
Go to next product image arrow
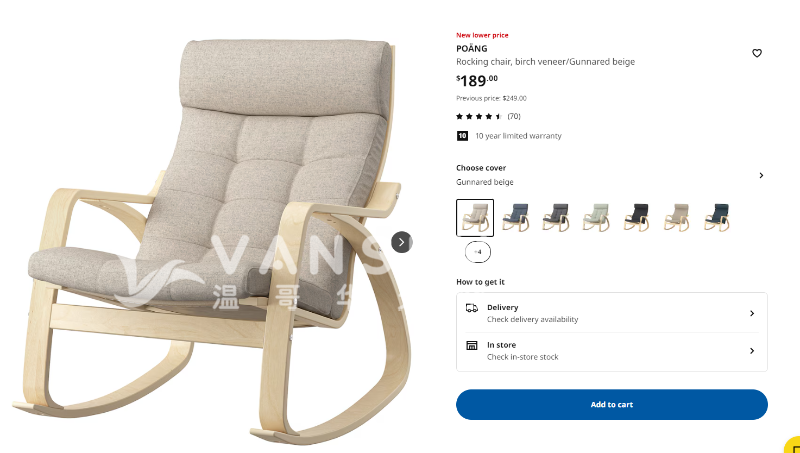[402, 242]
